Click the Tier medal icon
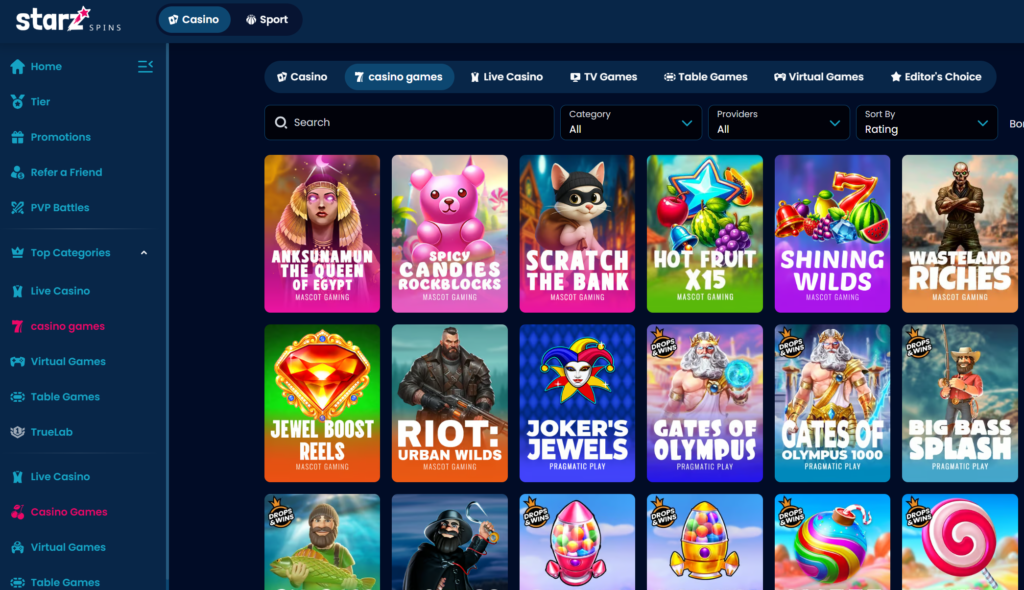 point(18,102)
